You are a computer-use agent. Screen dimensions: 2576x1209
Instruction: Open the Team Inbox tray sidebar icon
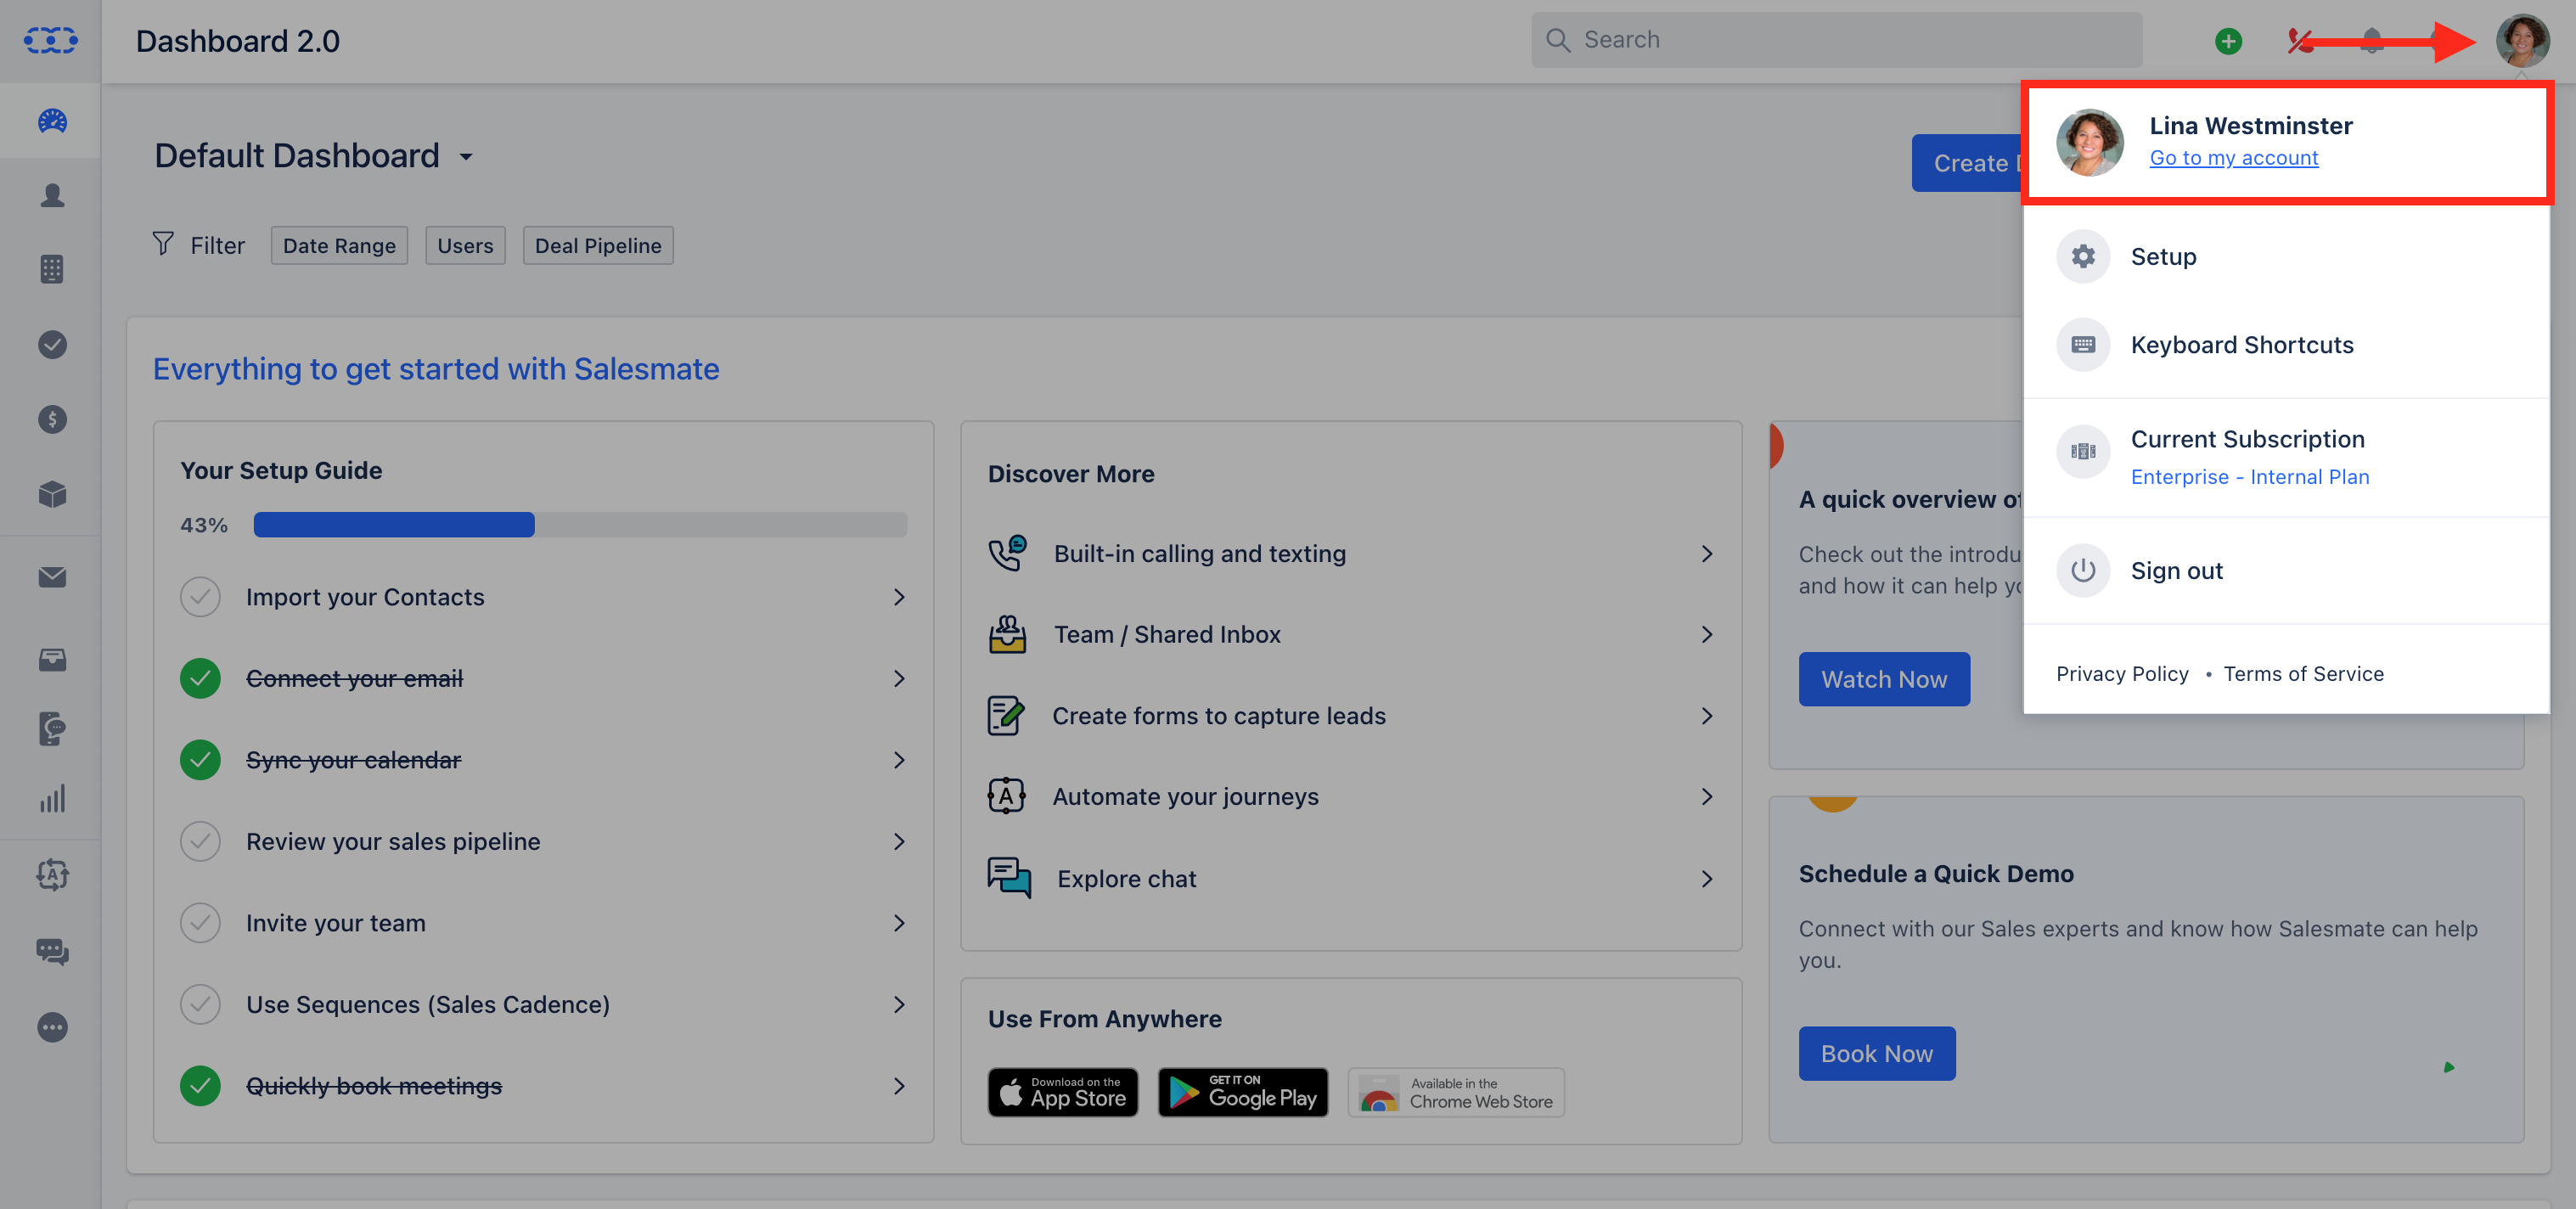coord(52,659)
